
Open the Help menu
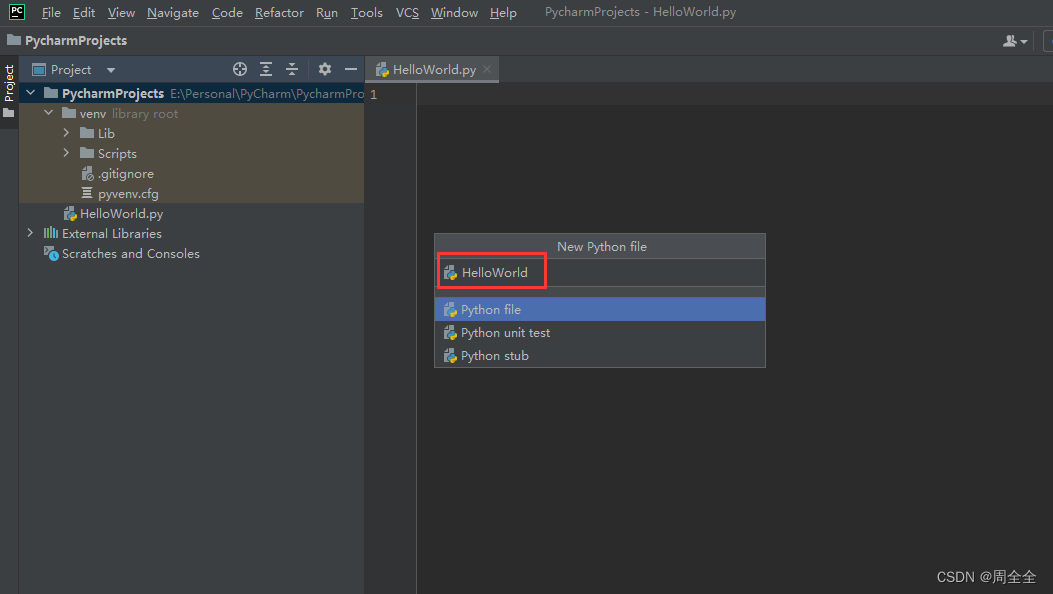coord(503,13)
